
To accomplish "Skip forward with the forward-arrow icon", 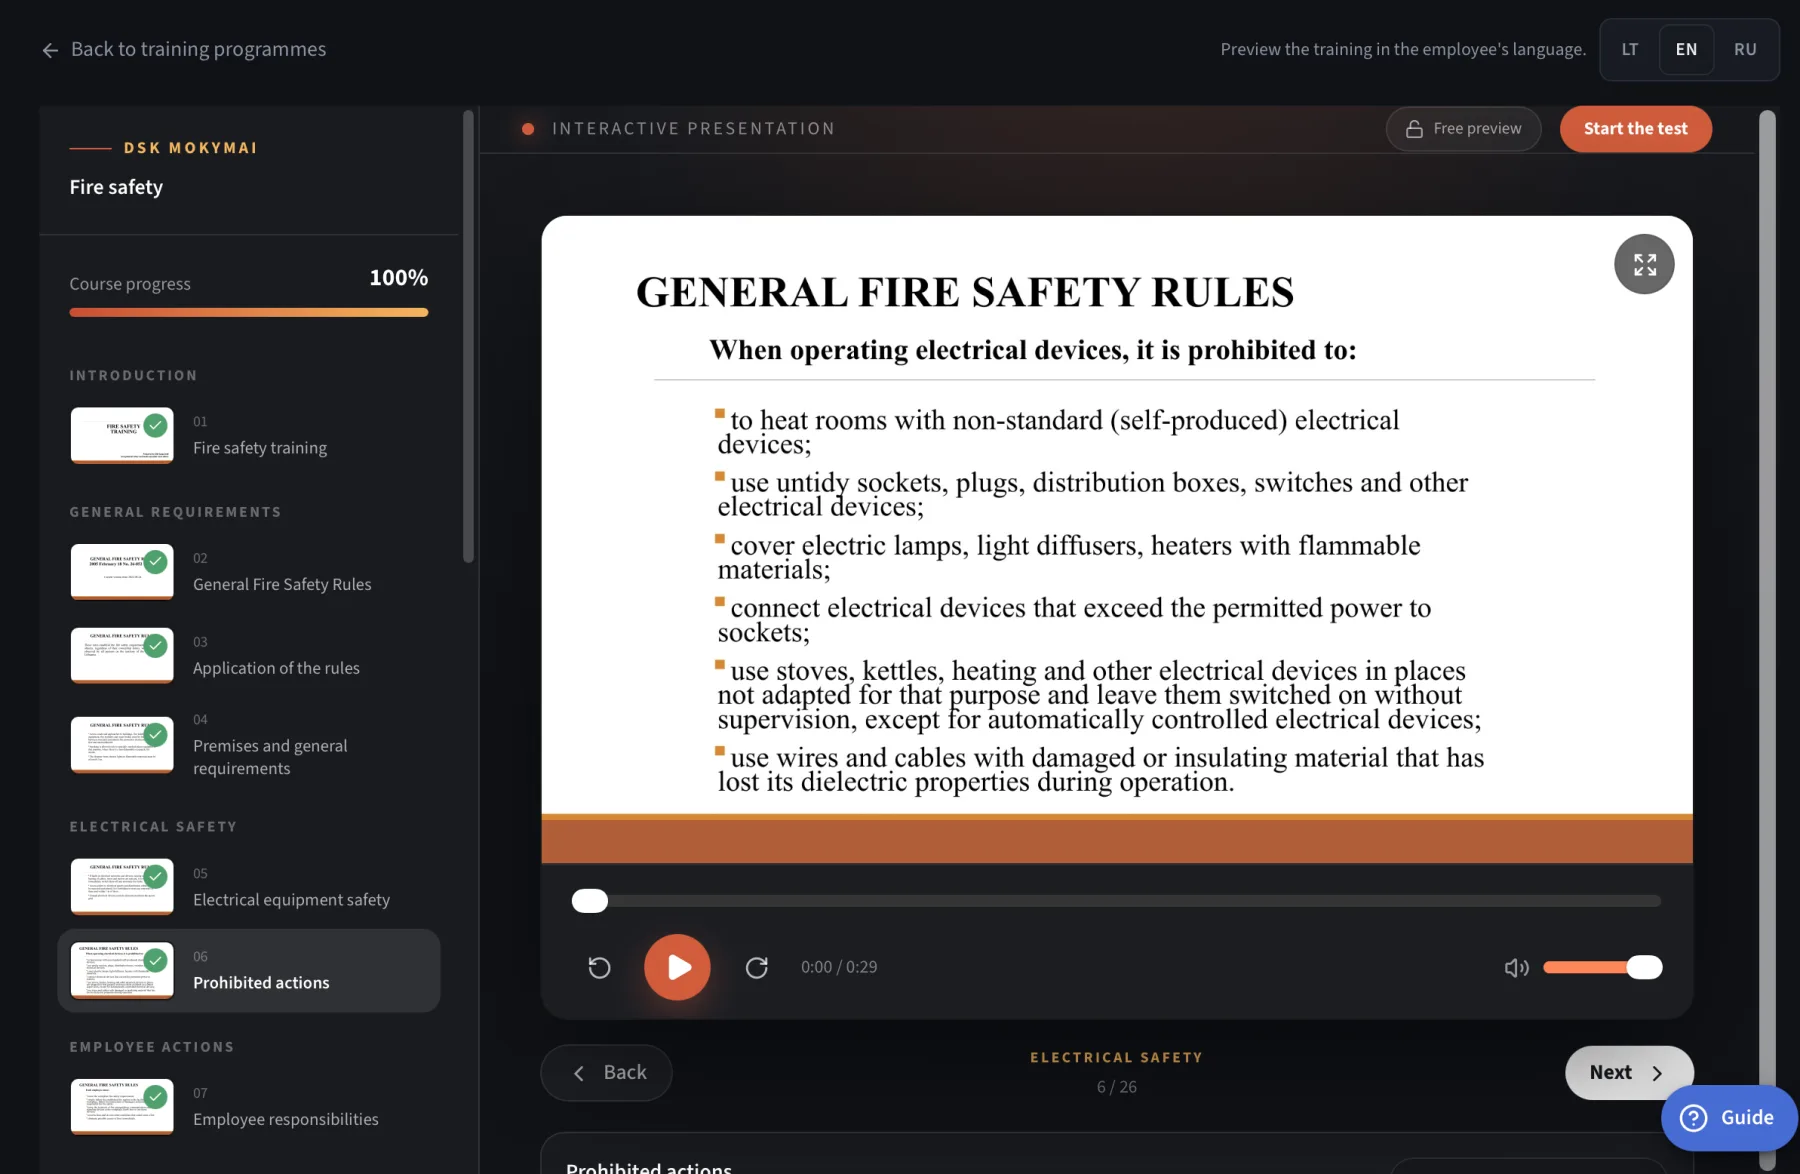I will tap(757, 967).
